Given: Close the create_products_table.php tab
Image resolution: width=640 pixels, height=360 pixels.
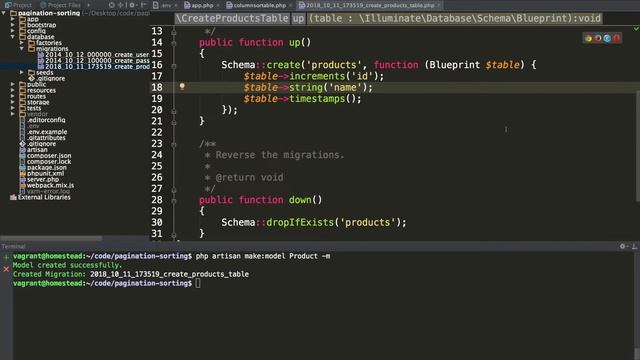Looking at the screenshot, I should click(439, 5).
